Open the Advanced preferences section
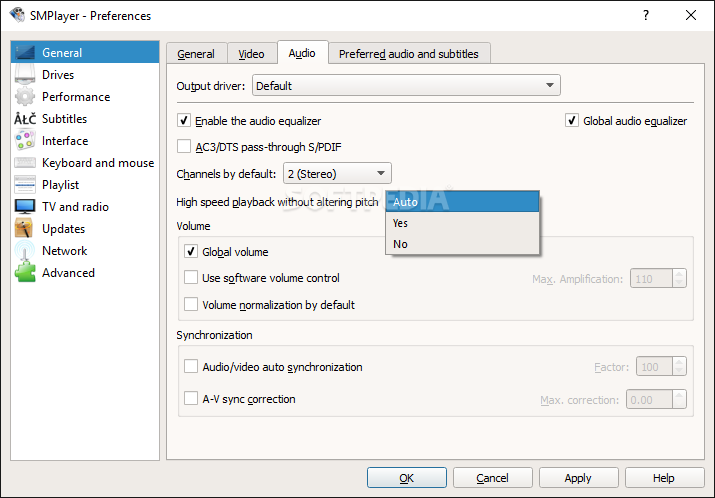 (x=84, y=273)
